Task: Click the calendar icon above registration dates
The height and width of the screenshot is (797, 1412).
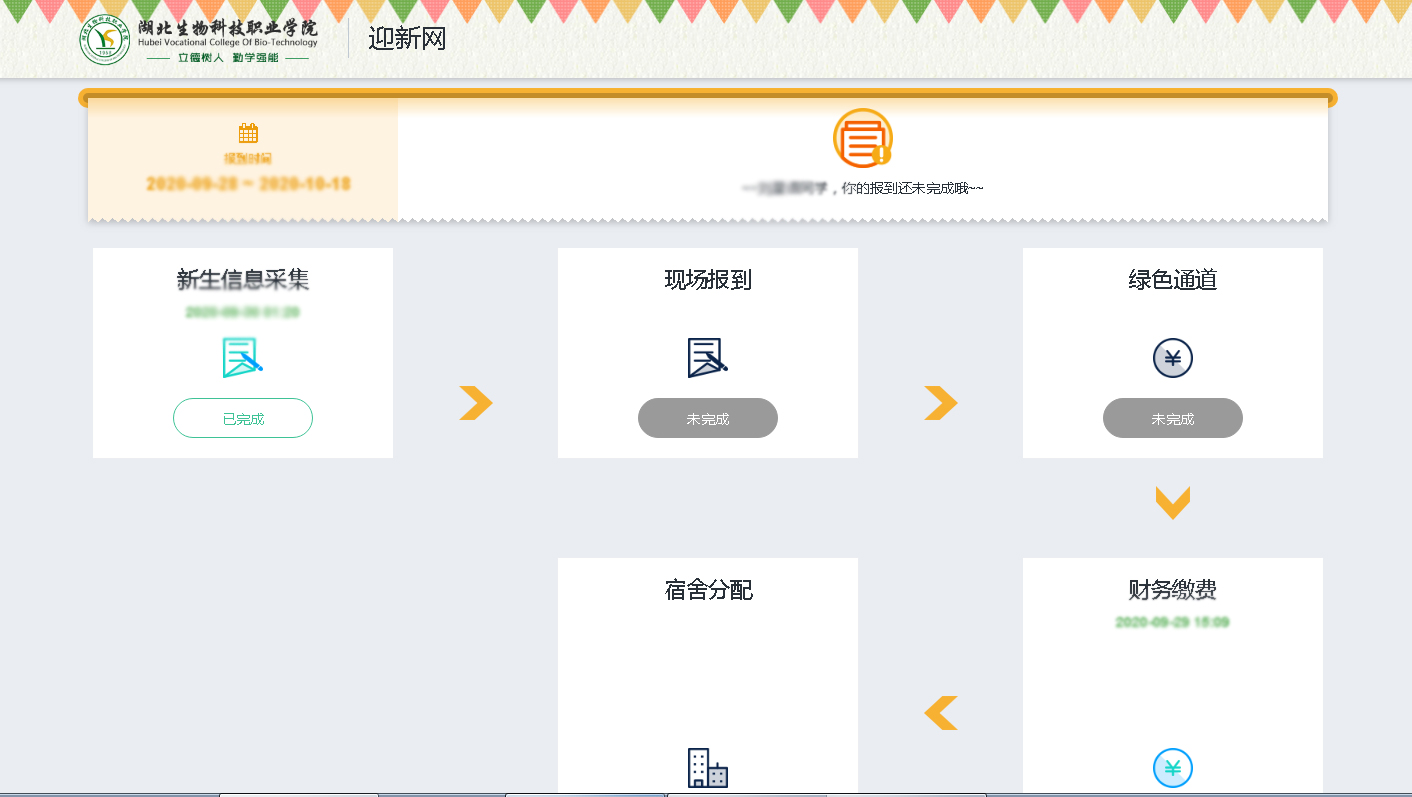Action: point(248,133)
